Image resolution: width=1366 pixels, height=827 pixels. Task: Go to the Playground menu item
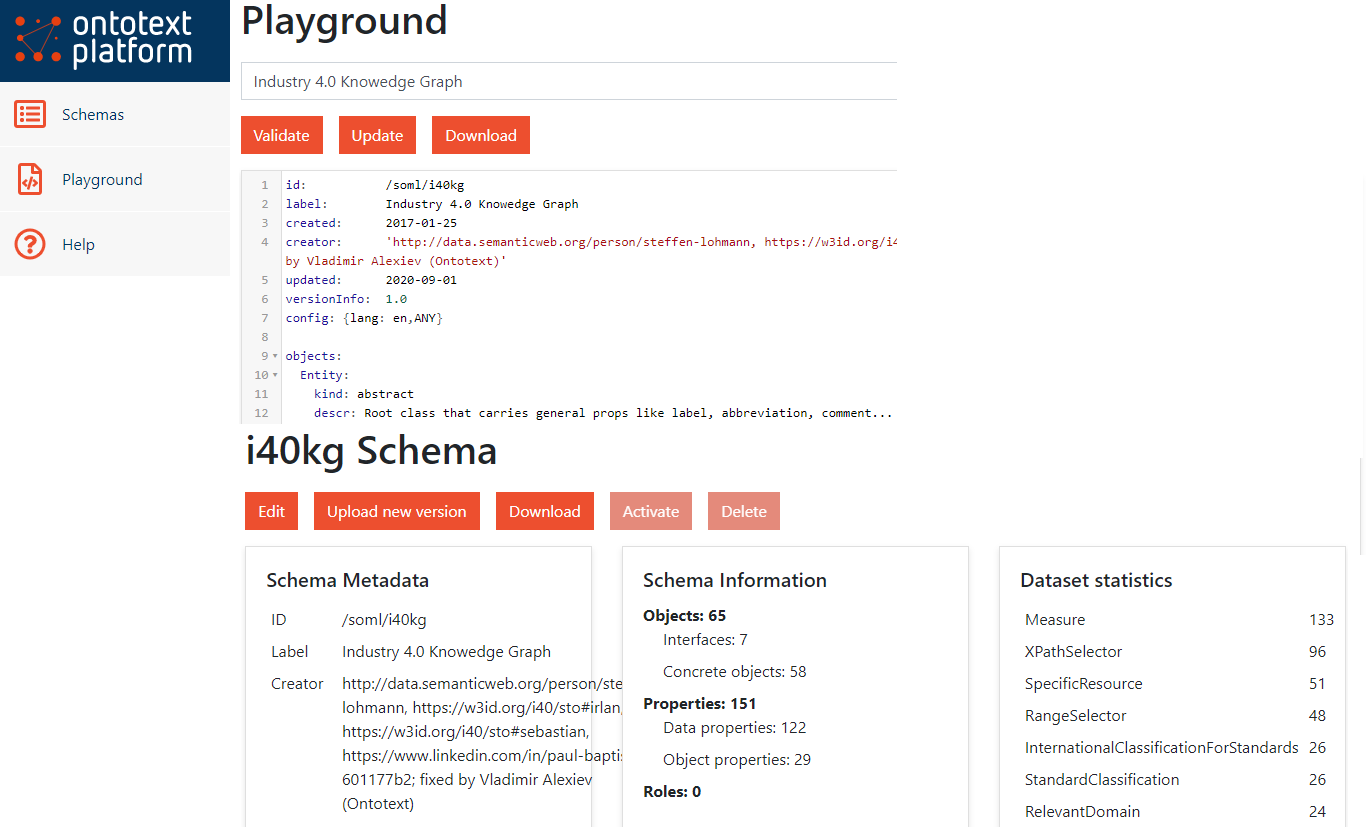click(102, 180)
